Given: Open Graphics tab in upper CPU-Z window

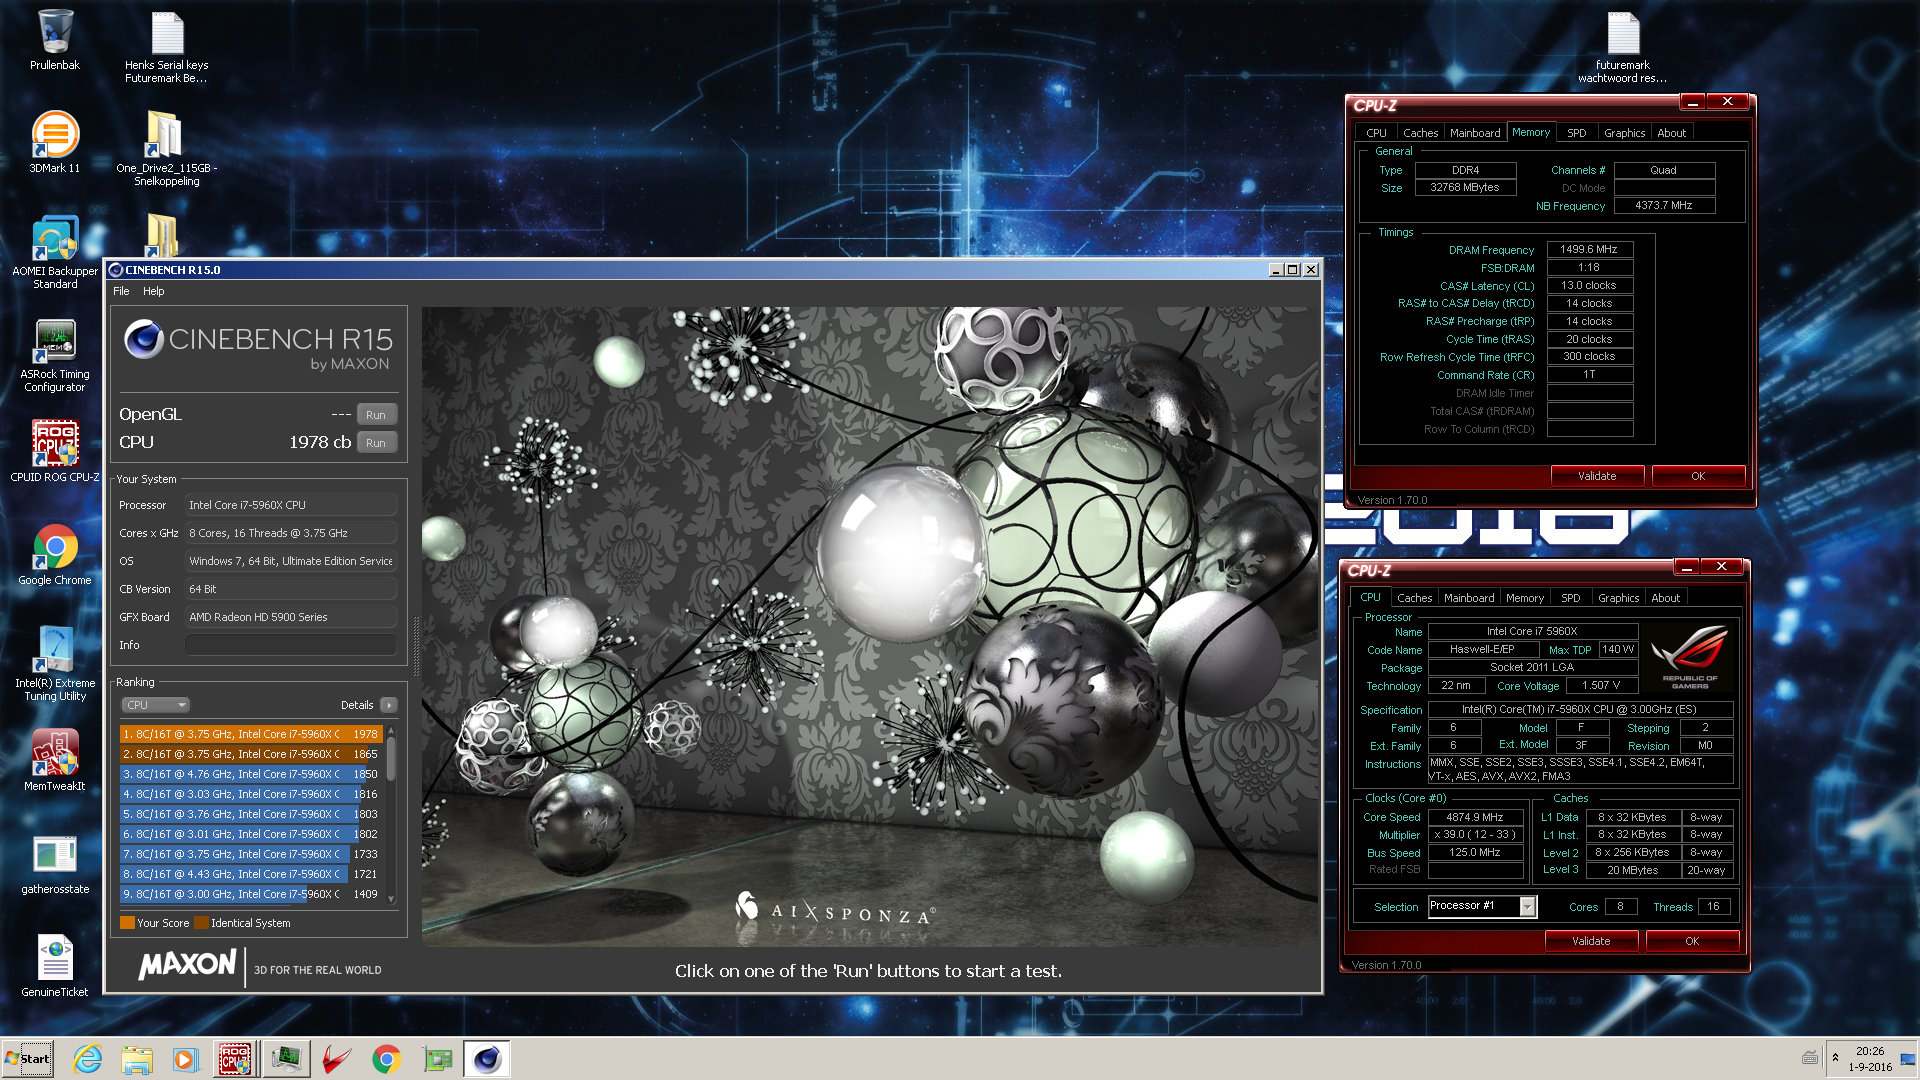Looking at the screenshot, I should coord(1624,133).
